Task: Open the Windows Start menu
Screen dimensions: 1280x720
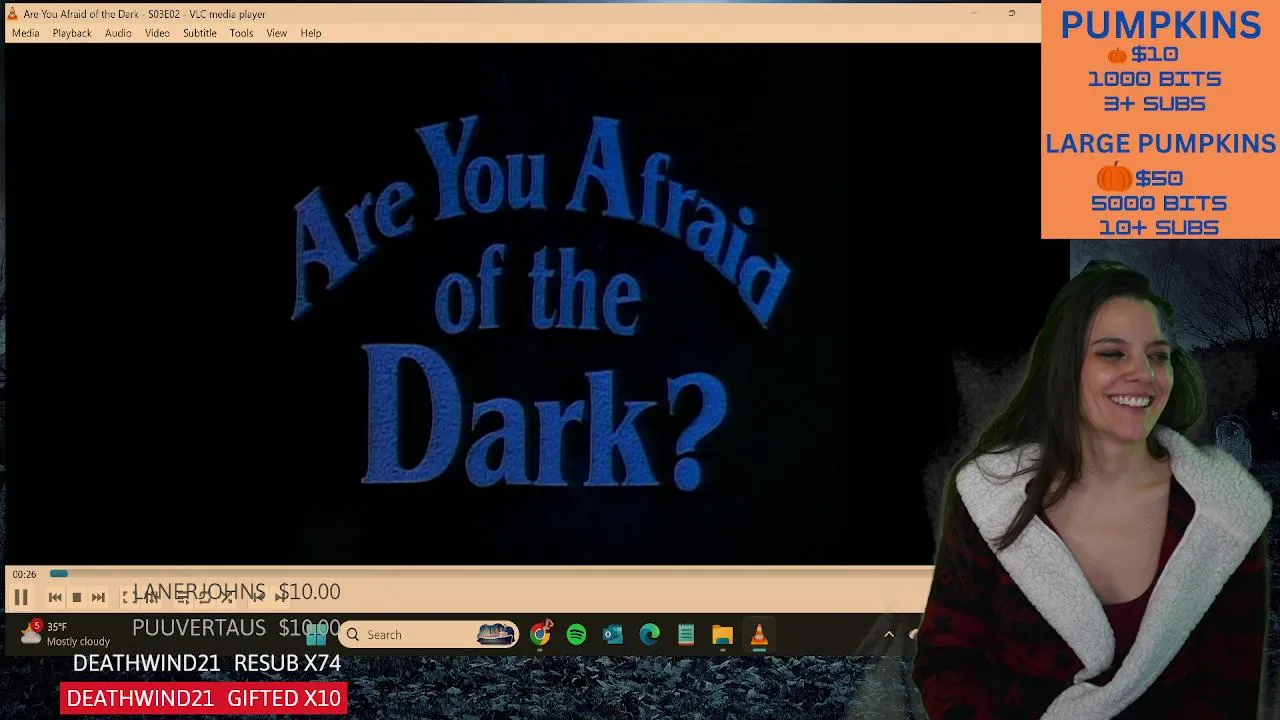Action: click(317, 634)
